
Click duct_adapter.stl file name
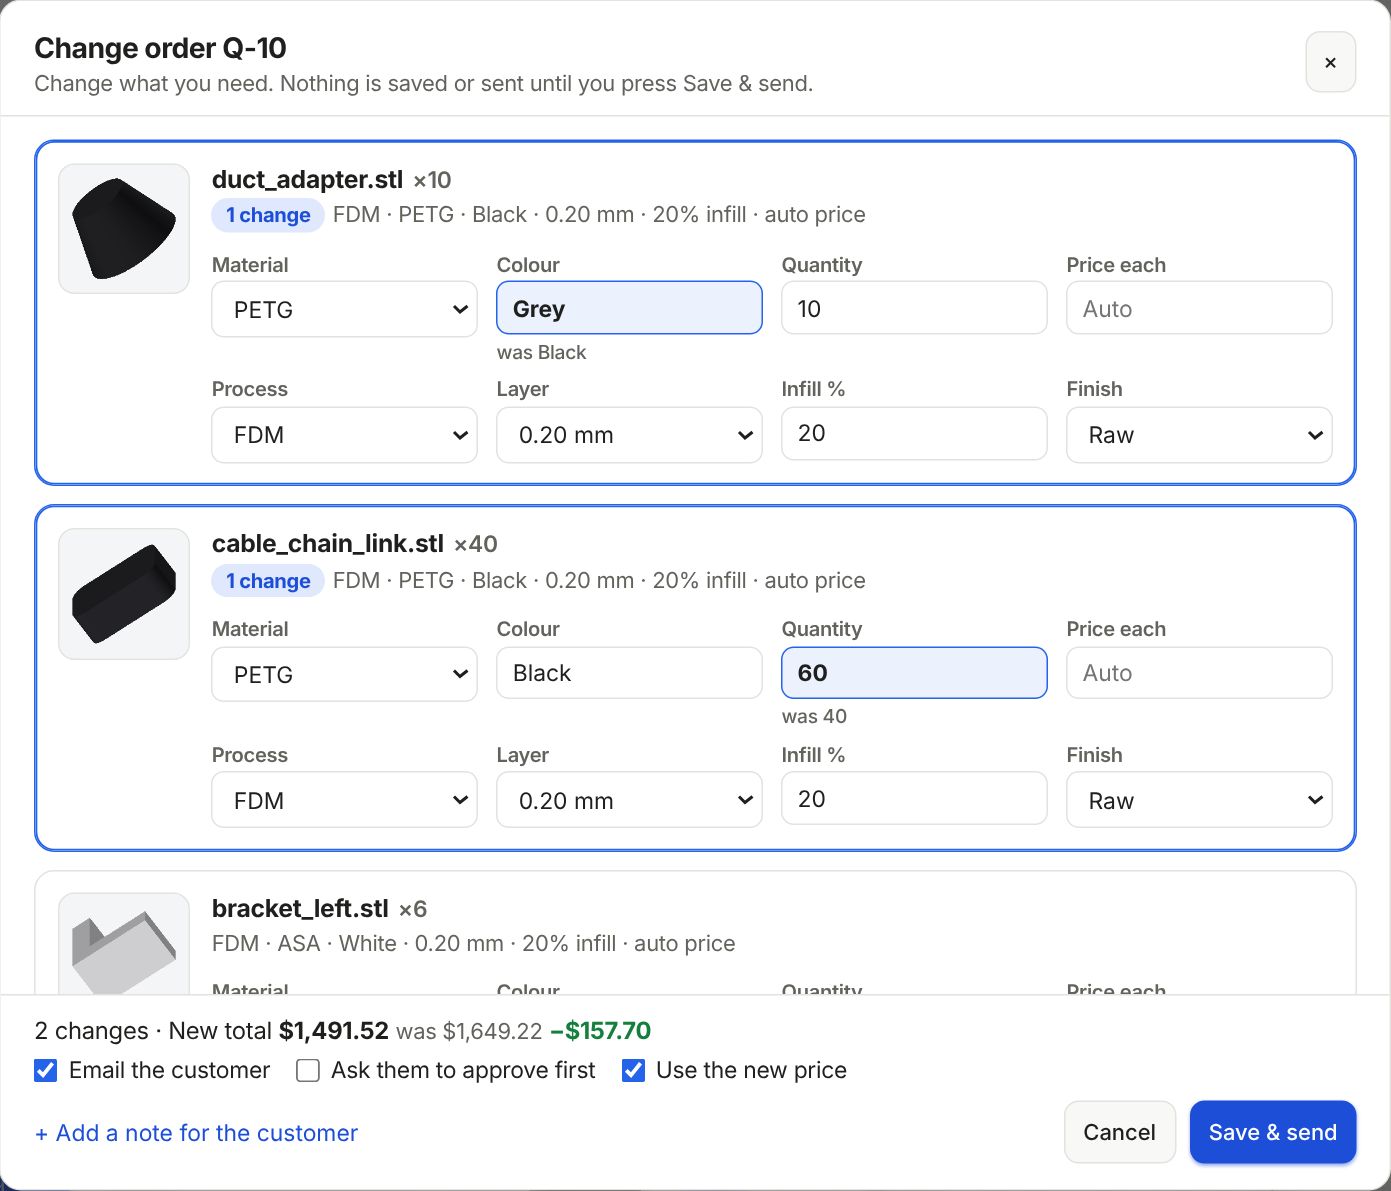tap(307, 180)
